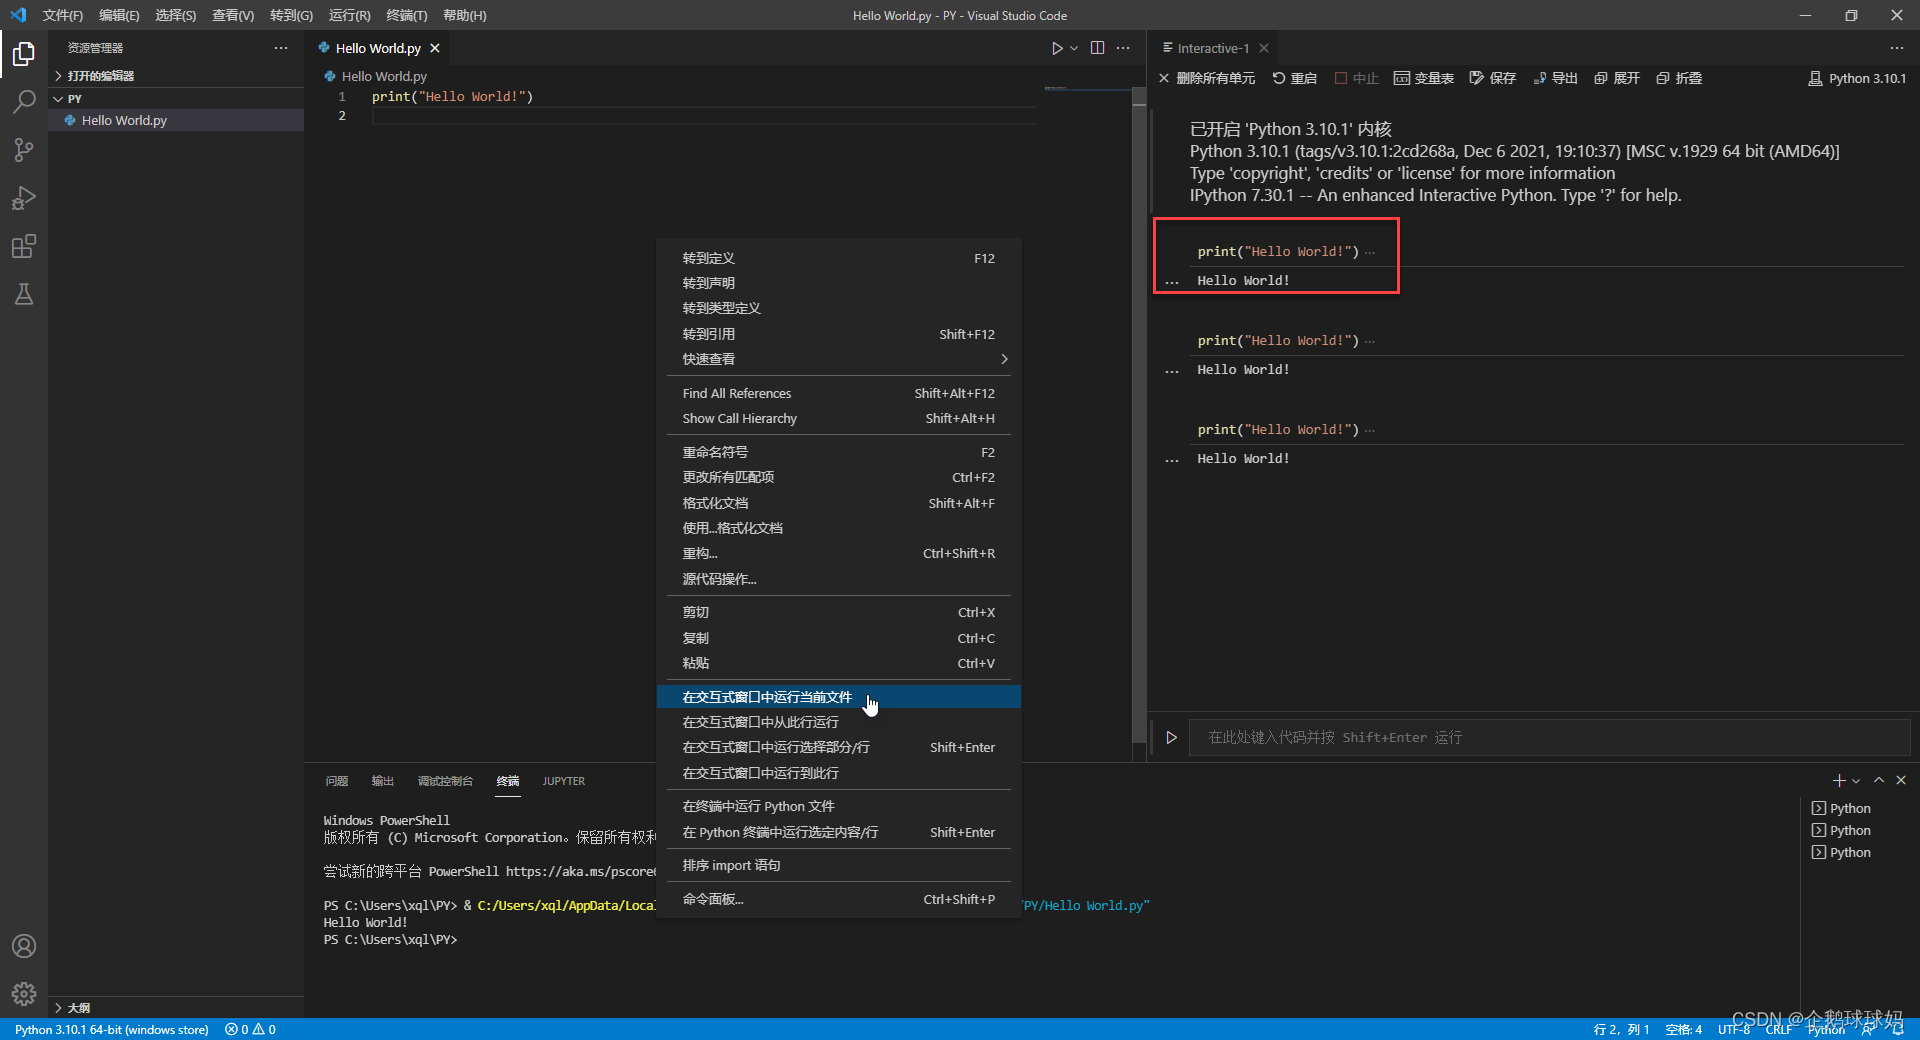Run the Python file with the play icon
The image size is (1920, 1040).
pos(1057,47)
